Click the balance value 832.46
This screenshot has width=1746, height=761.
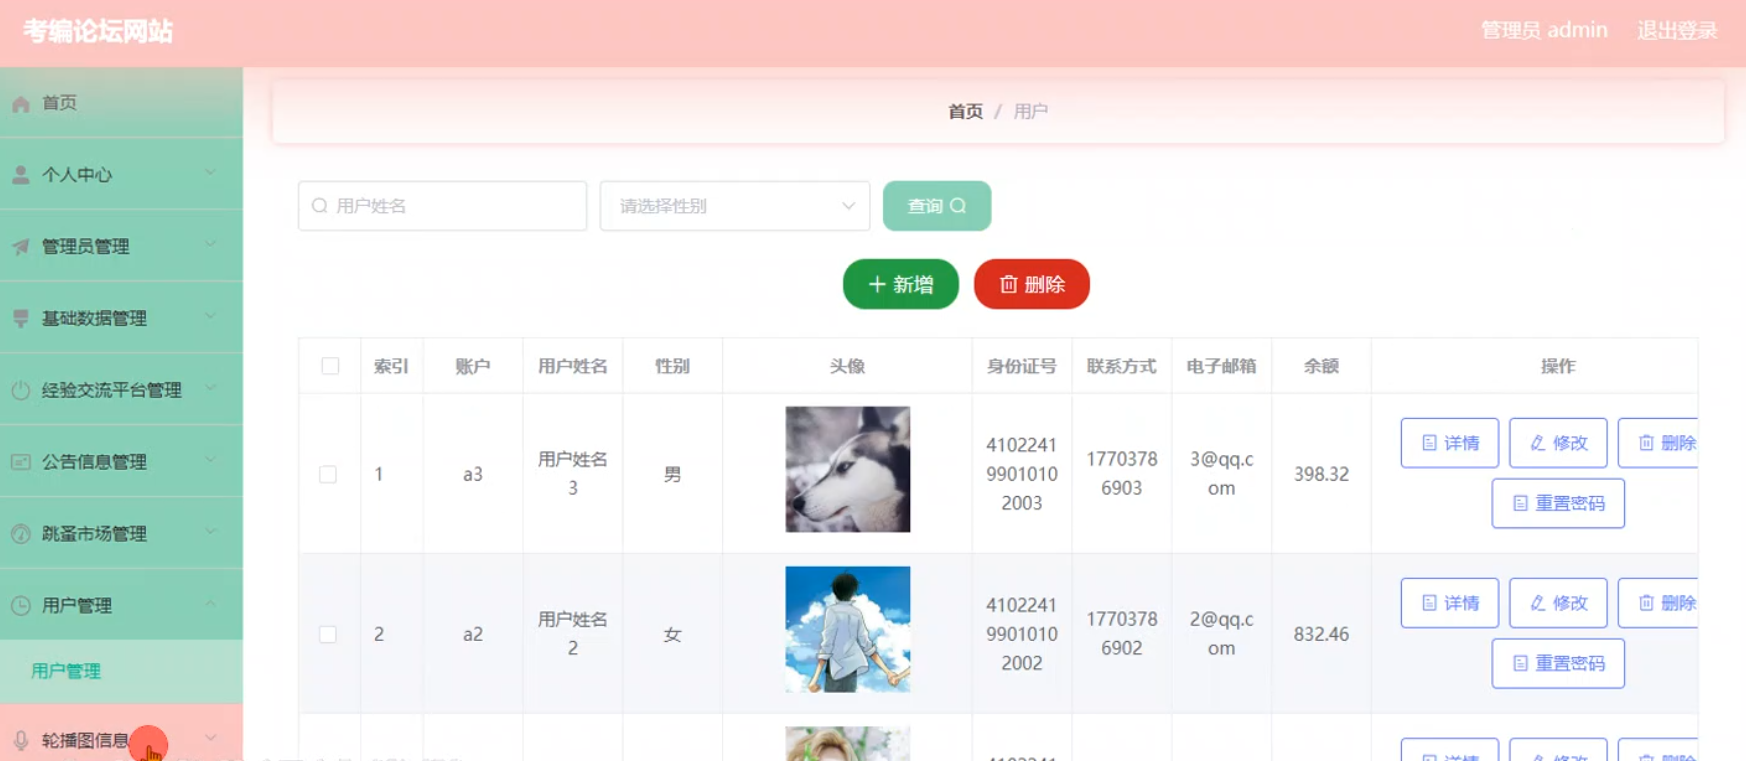(x=1321, y=634)
